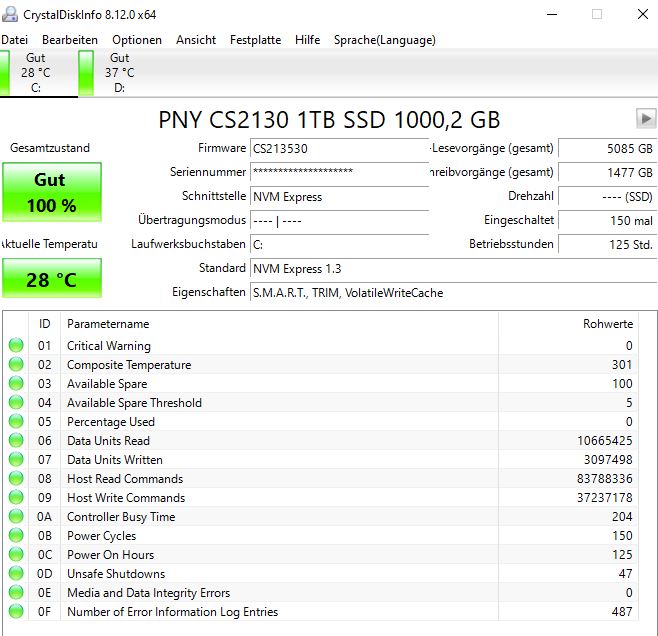Viewport: 658px width, 636px height.
Task: Switch to the D: drive tab
Action: click(x=120, y=73)
